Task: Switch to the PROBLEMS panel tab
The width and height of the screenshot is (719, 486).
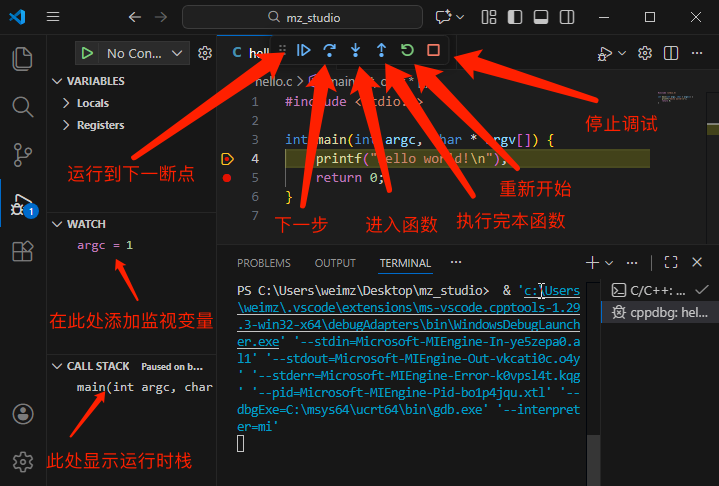Action: coord(264,263)
